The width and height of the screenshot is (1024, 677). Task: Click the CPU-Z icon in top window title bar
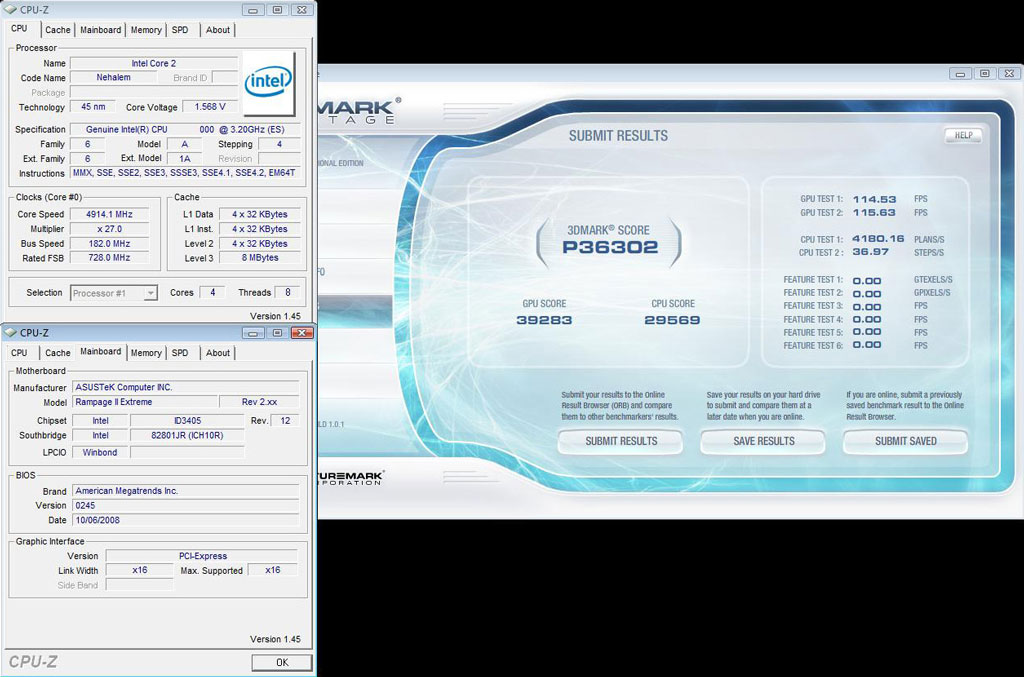pyautogui.click(x=10, y=10)
